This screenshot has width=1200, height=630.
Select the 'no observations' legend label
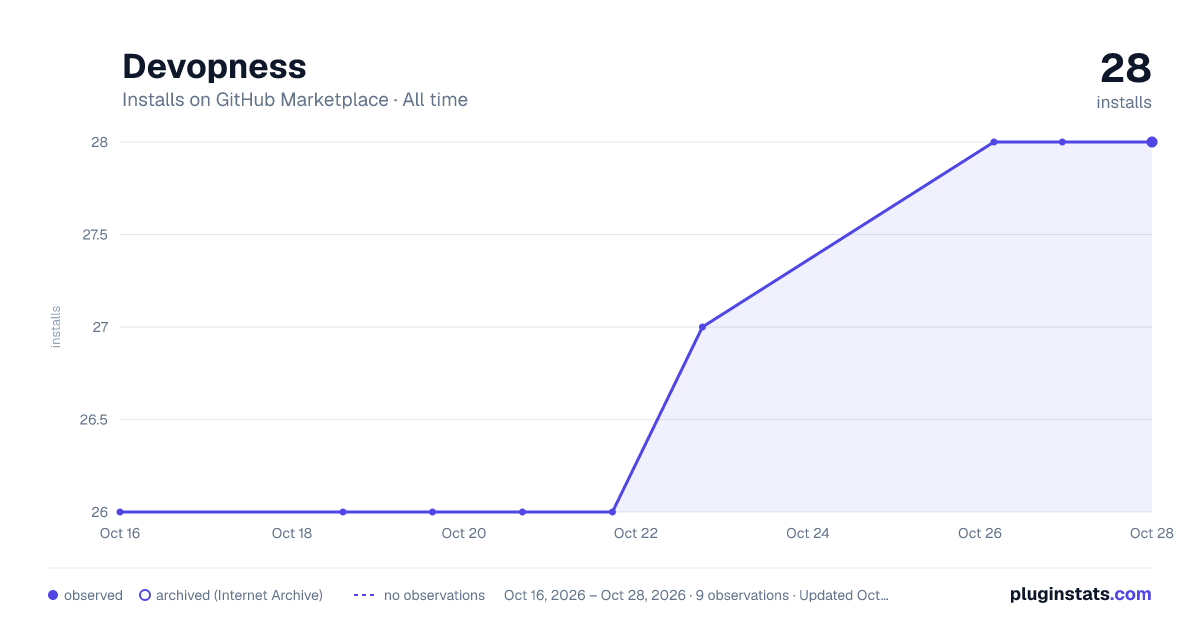434,595
